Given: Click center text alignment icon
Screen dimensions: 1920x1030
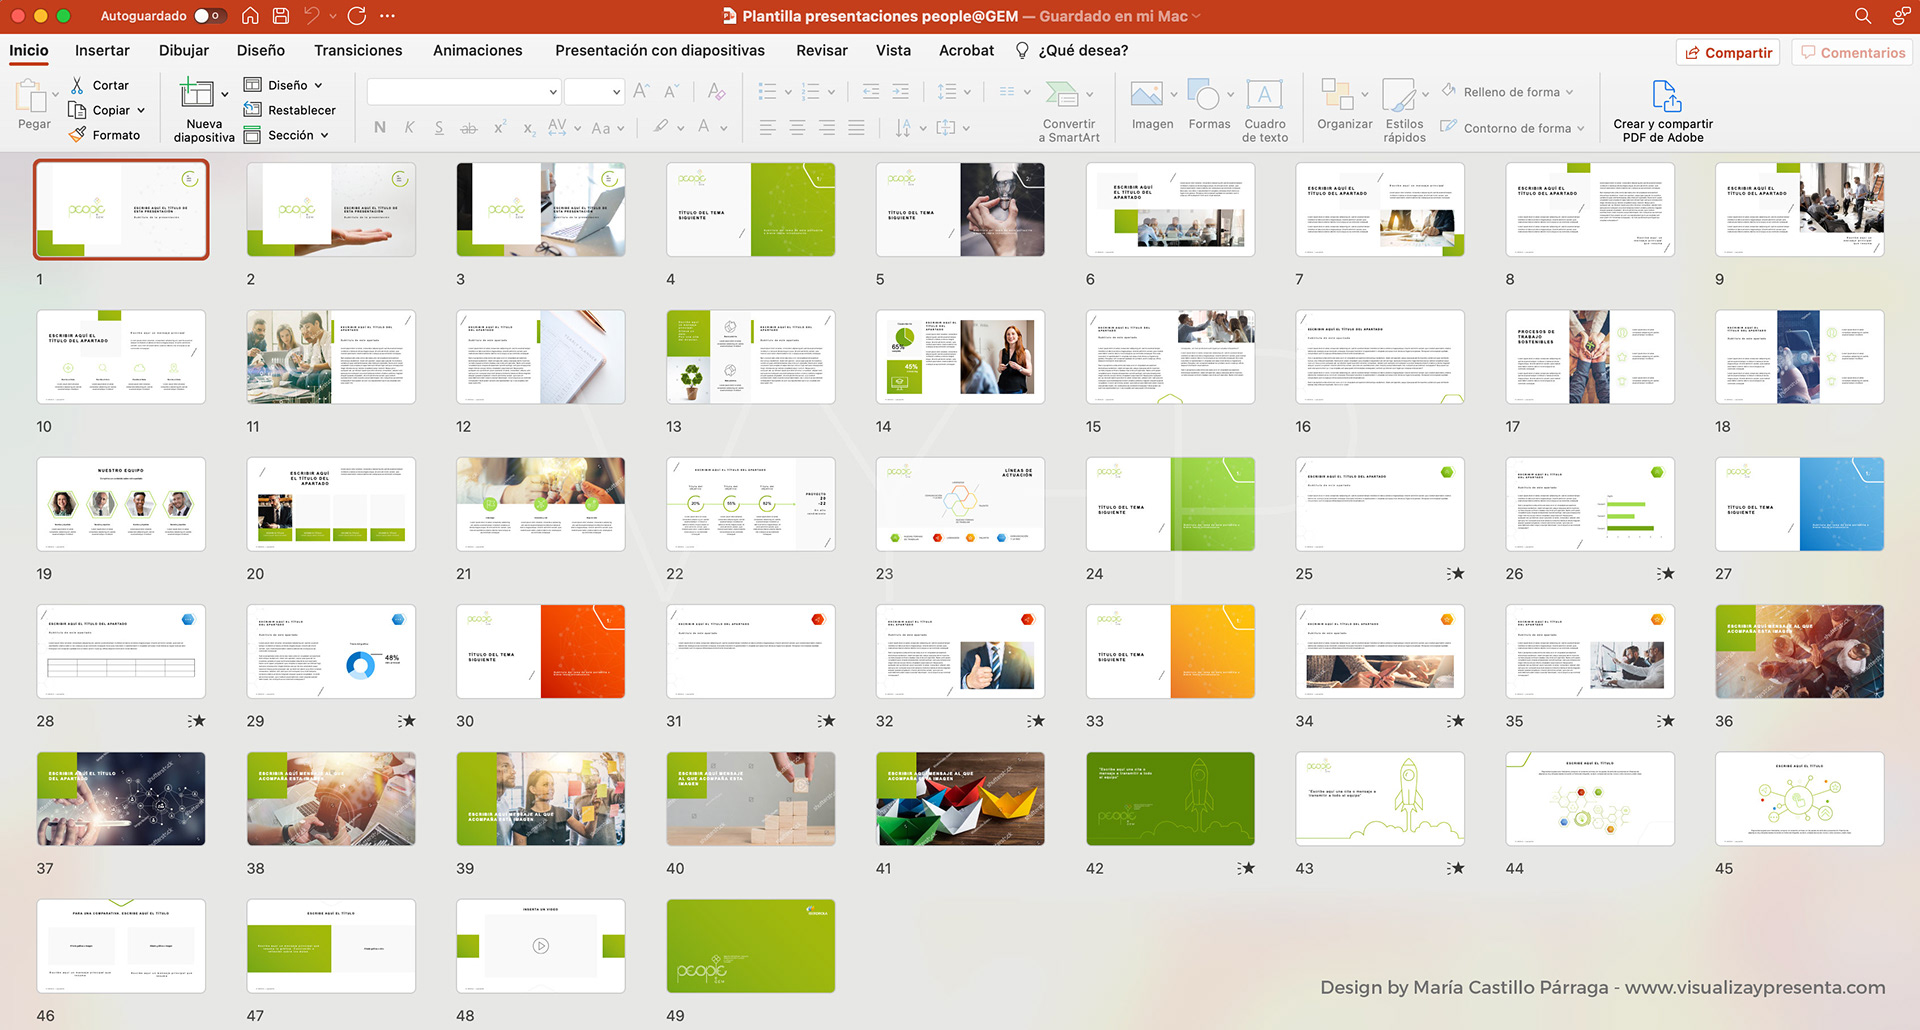Looking at the screenshot, I should 797,128.
